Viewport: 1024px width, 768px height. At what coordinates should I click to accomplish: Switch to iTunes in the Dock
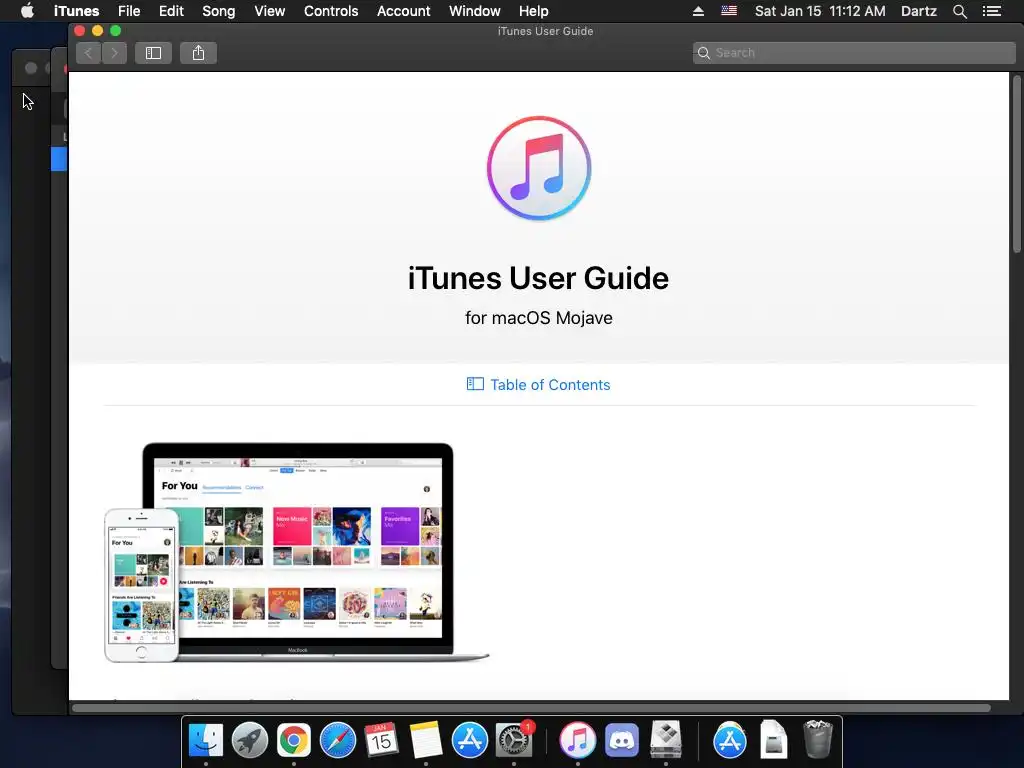[577, 740]
